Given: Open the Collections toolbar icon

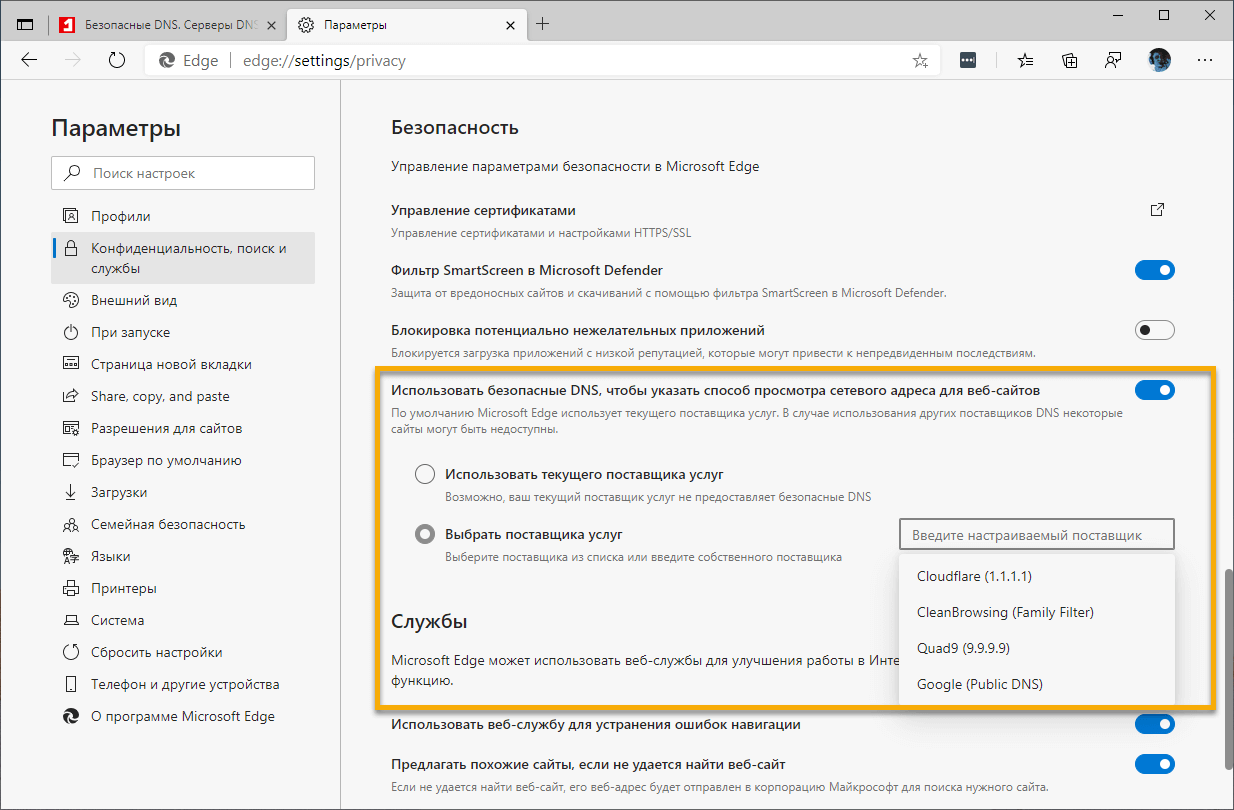Looking at the screenshot, I should 1070,60.
